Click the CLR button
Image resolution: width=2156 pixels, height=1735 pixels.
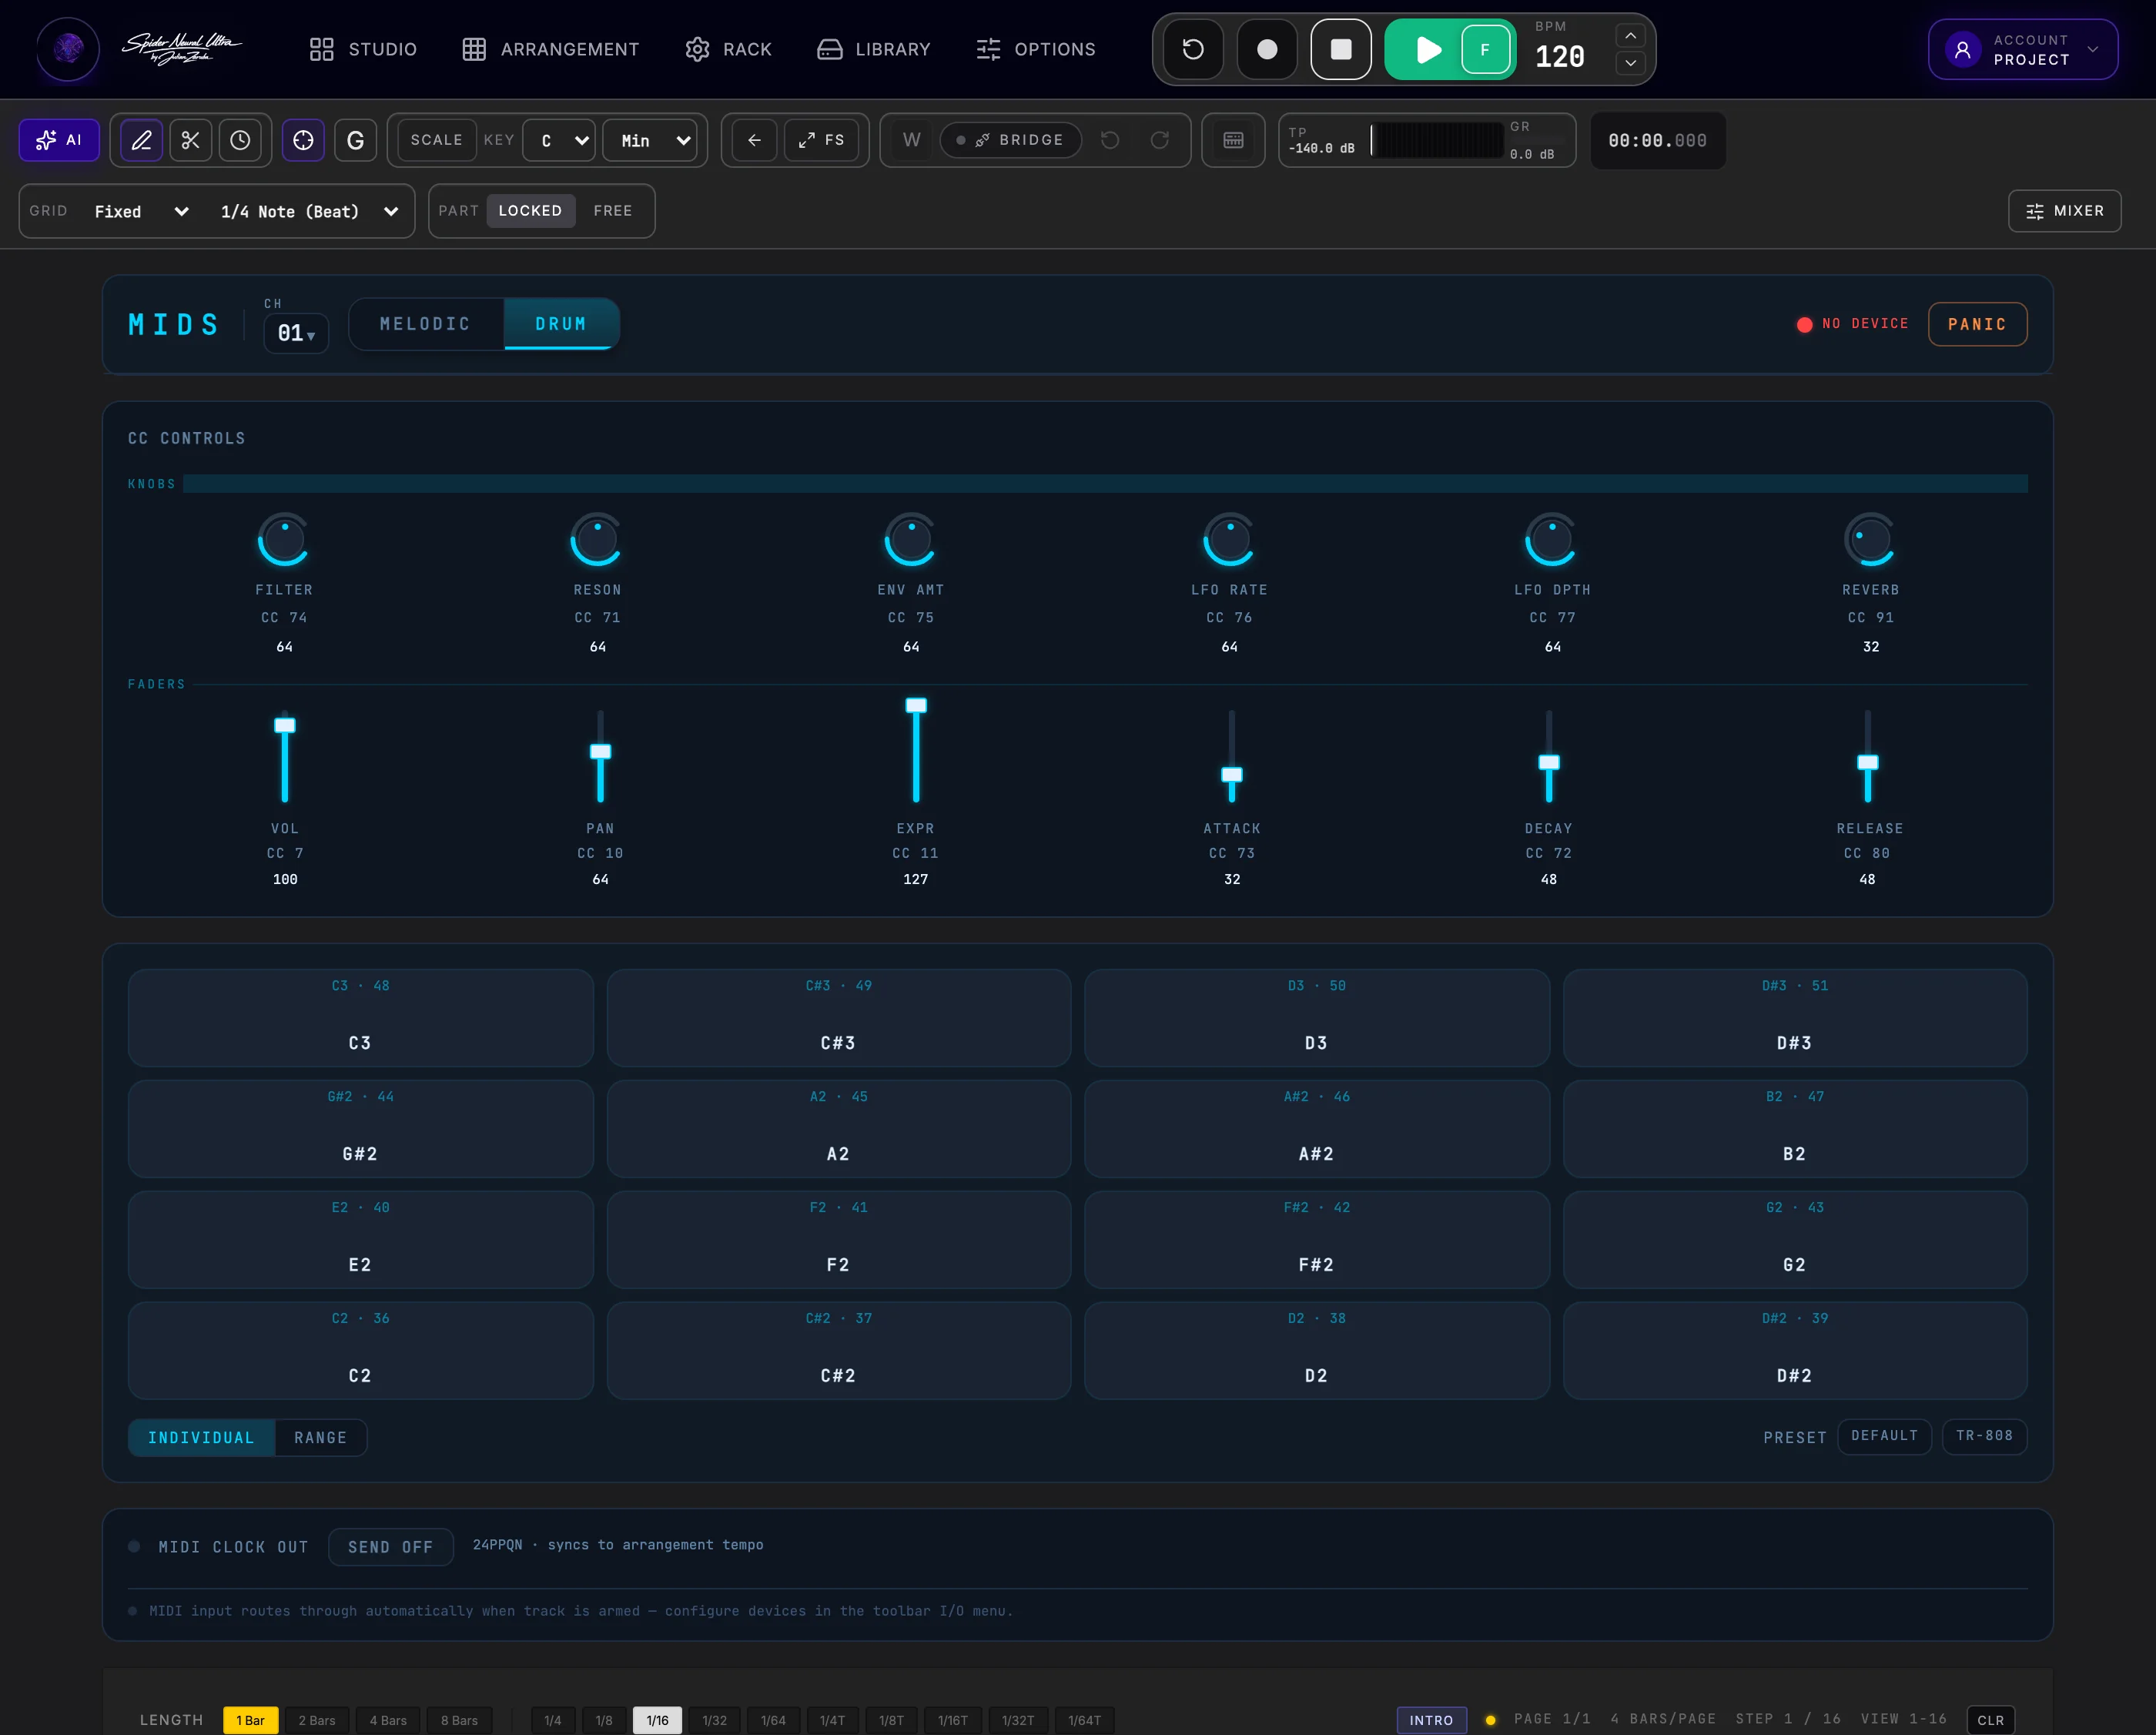click(1990, 1720)
